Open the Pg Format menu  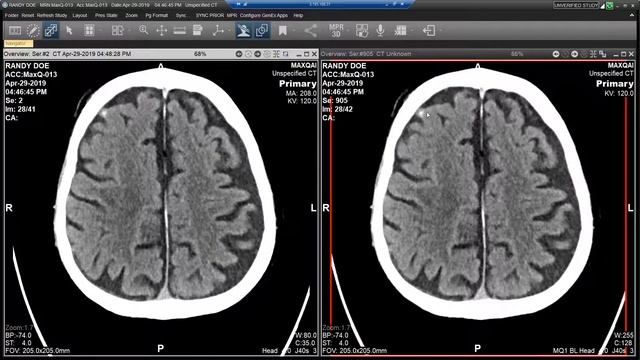(156, 16)
